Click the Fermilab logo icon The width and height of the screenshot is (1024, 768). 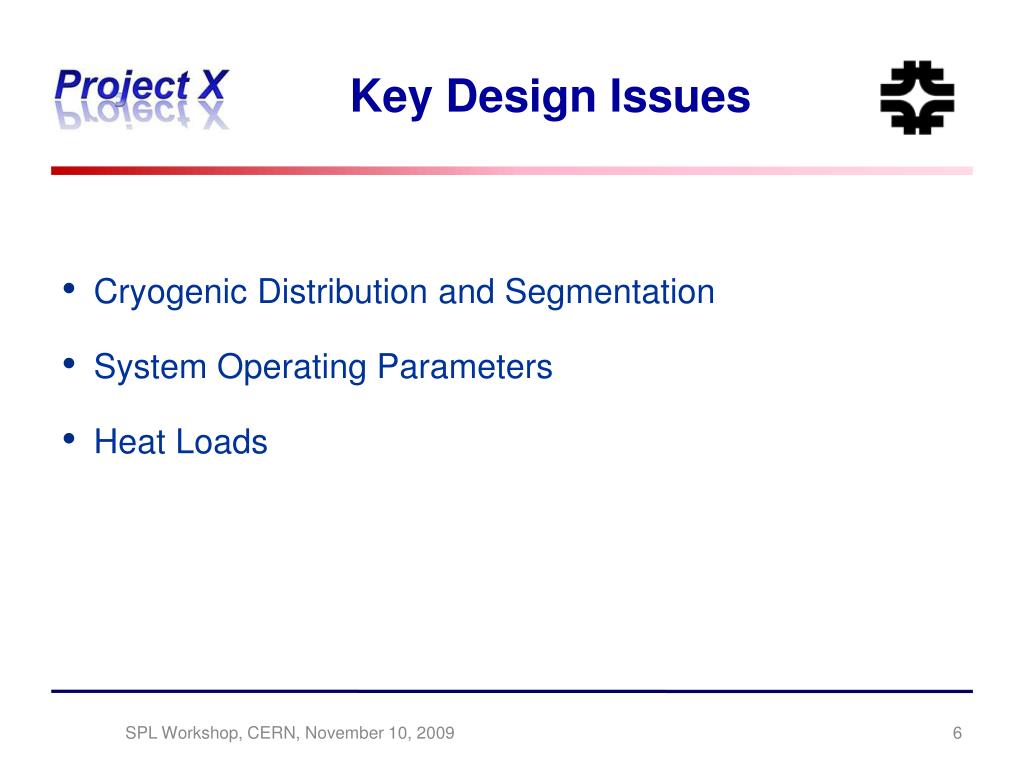click(917, 97)
